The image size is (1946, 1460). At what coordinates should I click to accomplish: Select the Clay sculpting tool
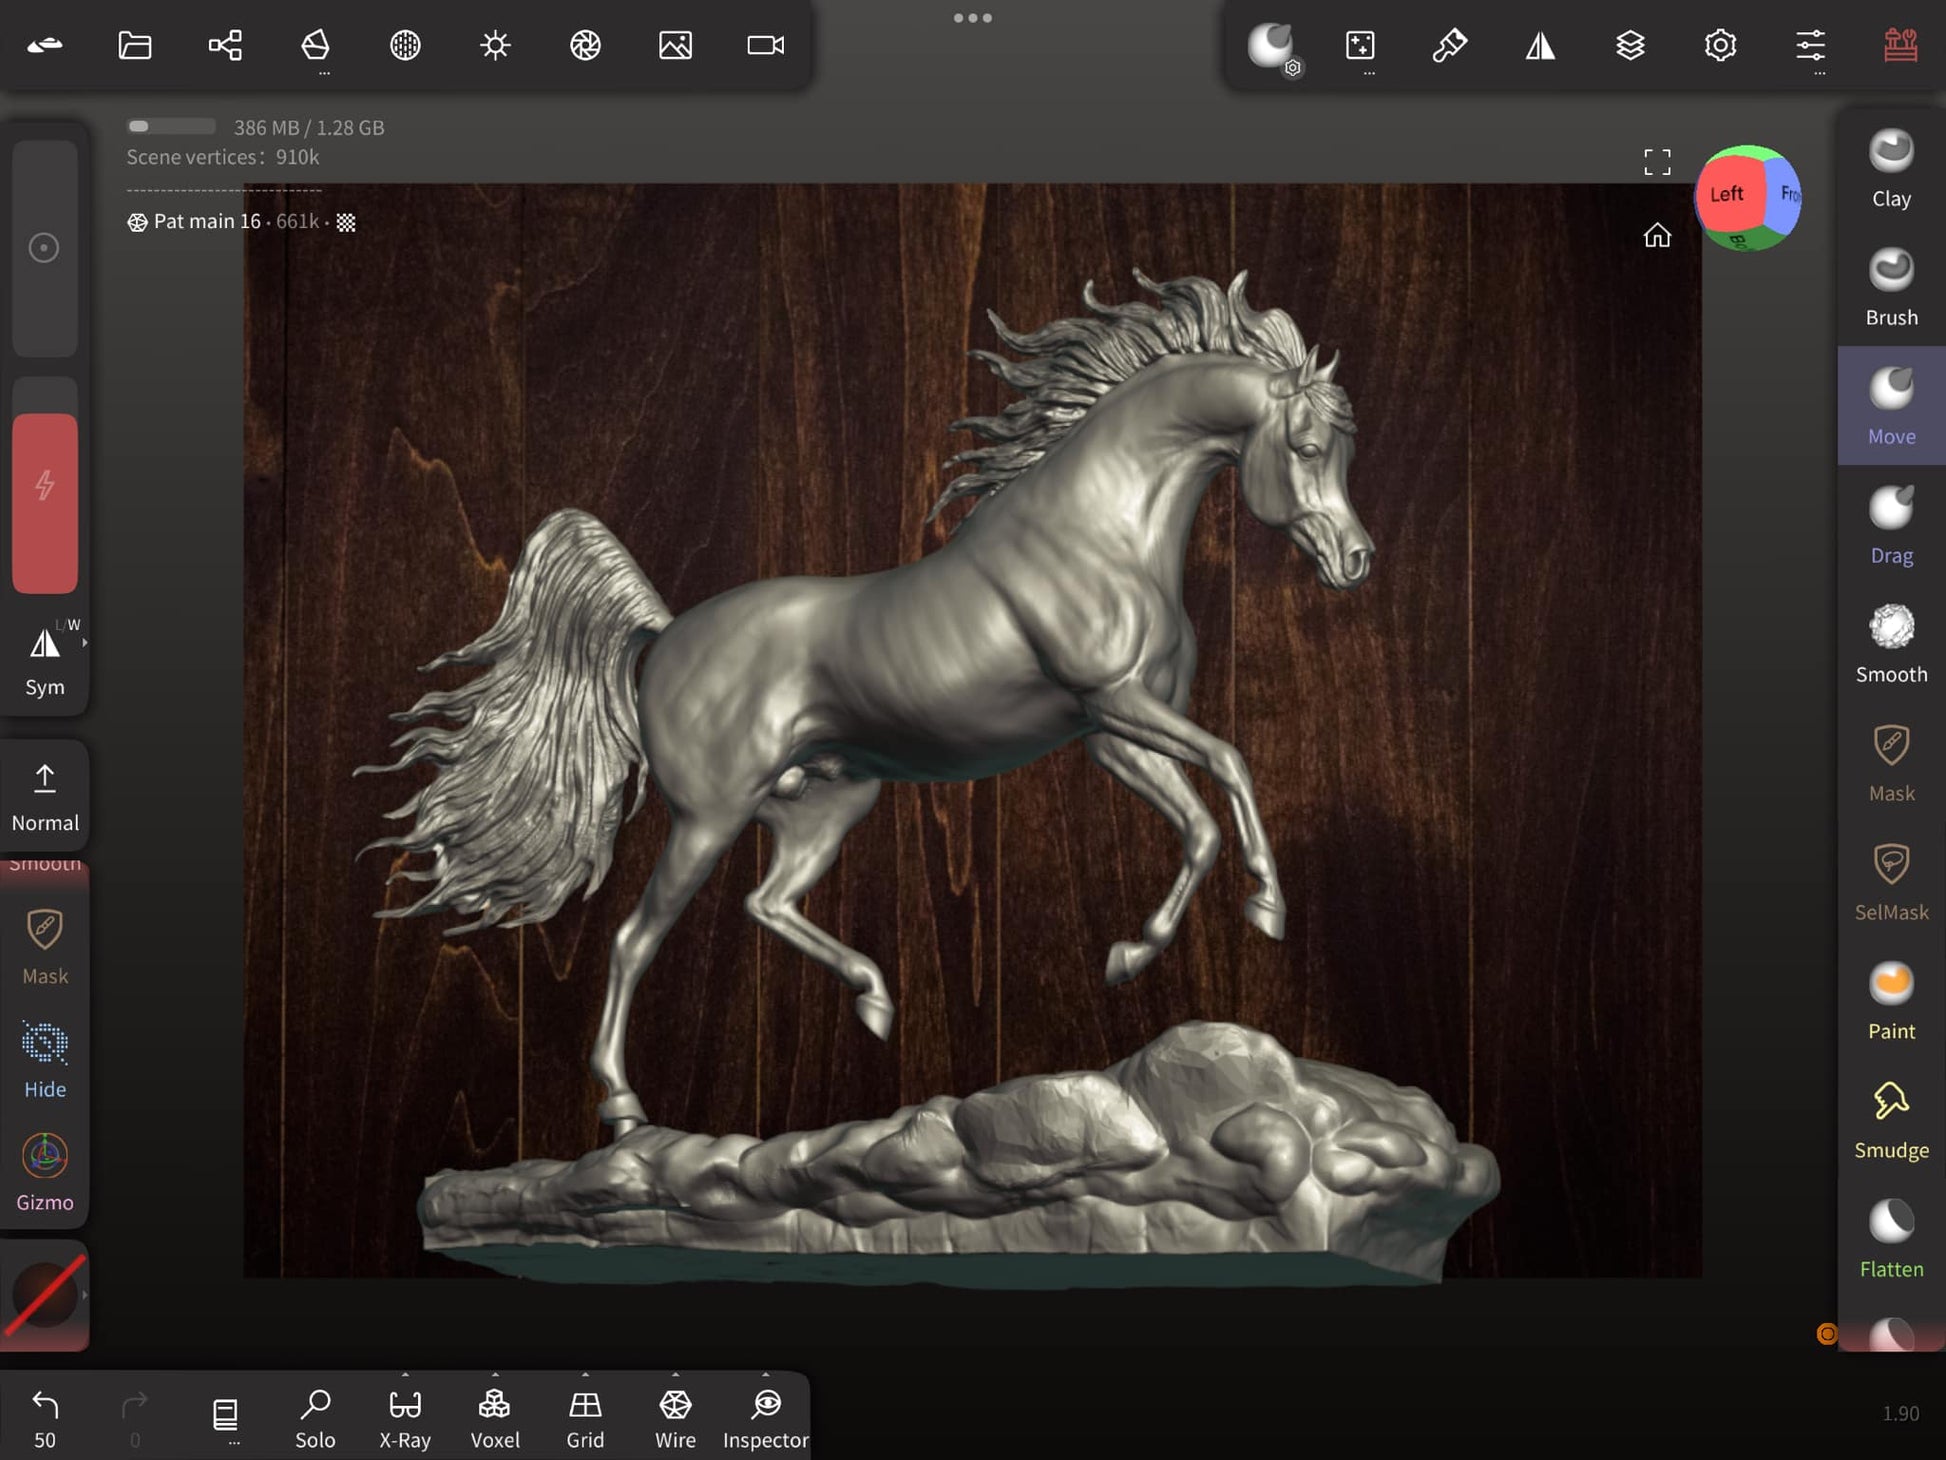[x=1890, y=168]
